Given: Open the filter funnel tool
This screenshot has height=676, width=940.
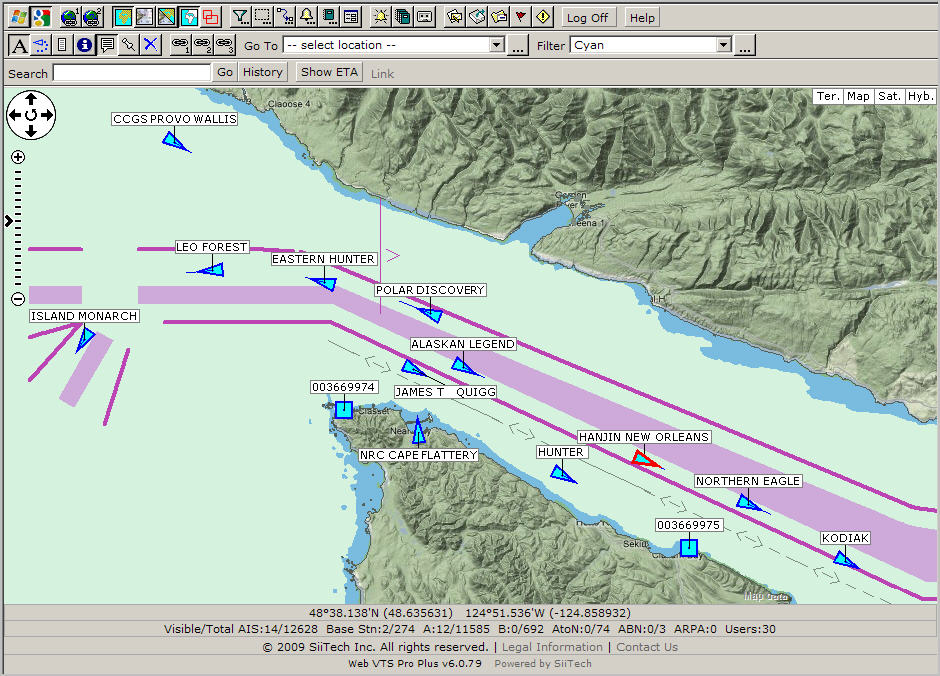Looking at the screenshot, I should tap(240, 17).
